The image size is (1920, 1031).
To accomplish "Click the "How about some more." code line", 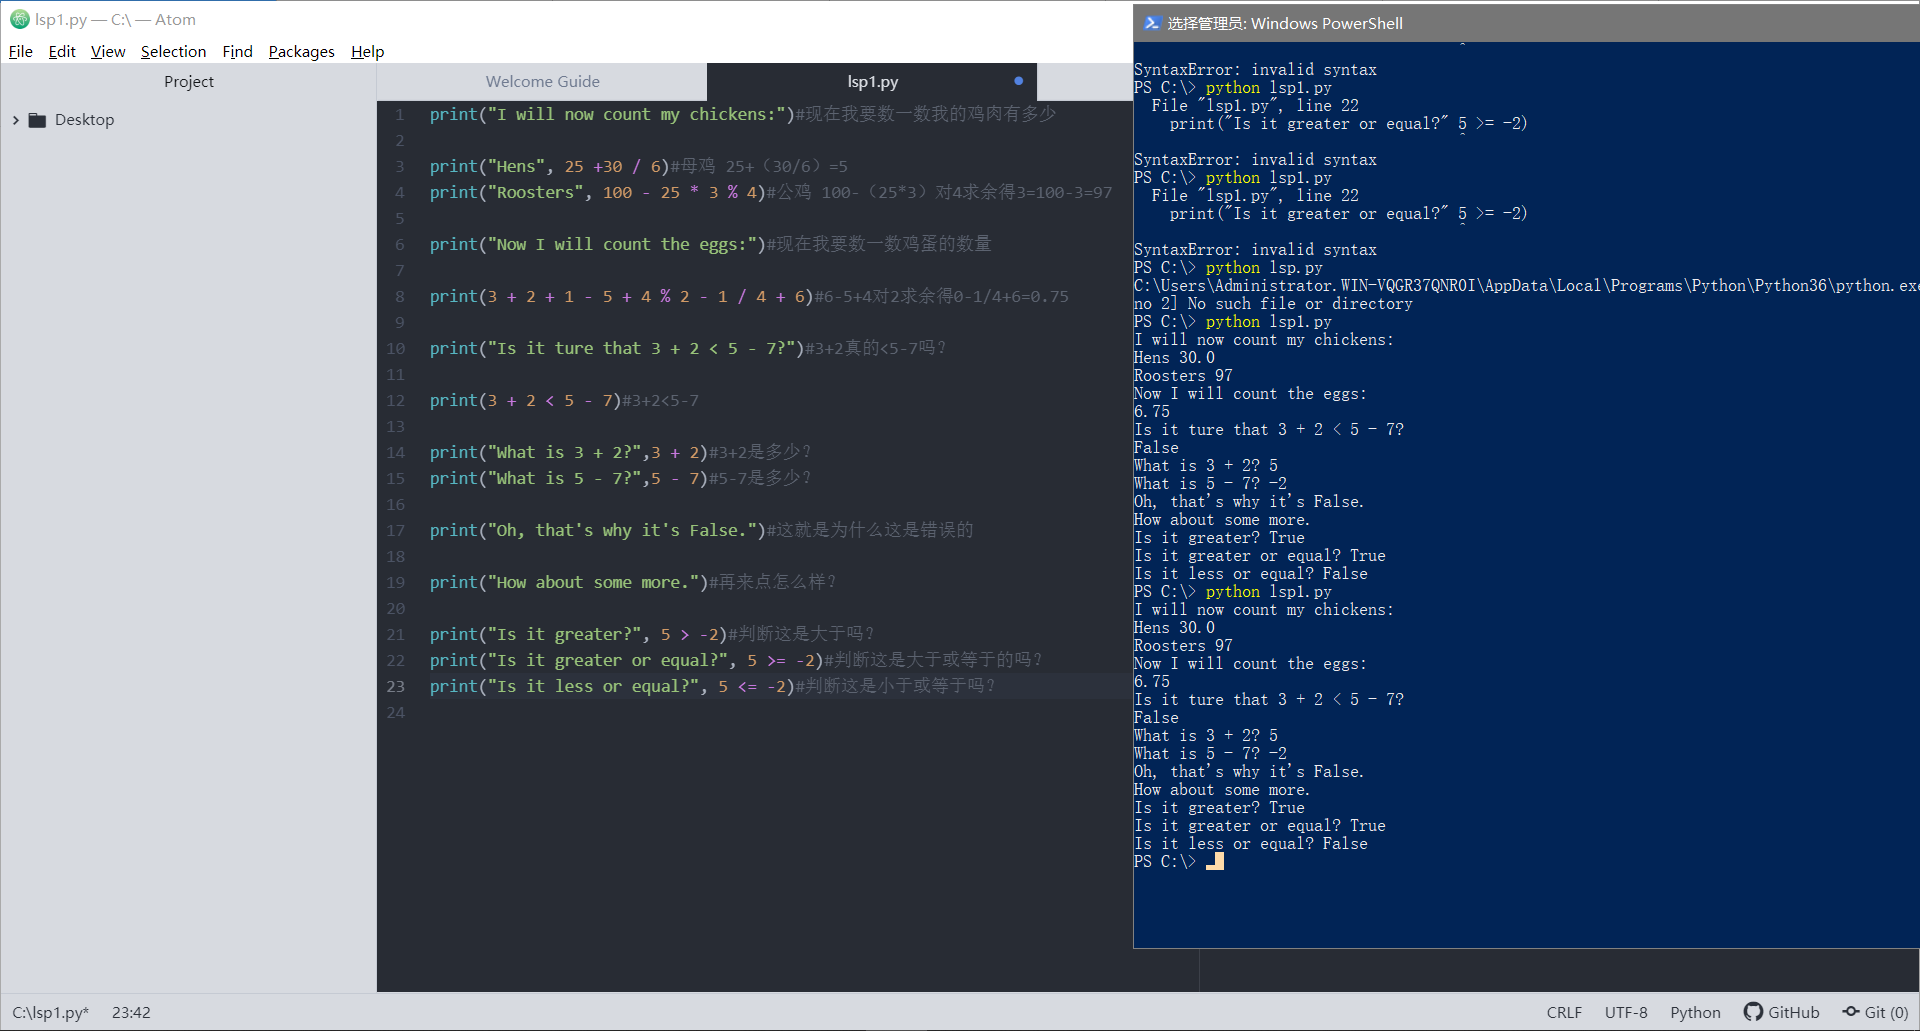I will click(632, 583).
